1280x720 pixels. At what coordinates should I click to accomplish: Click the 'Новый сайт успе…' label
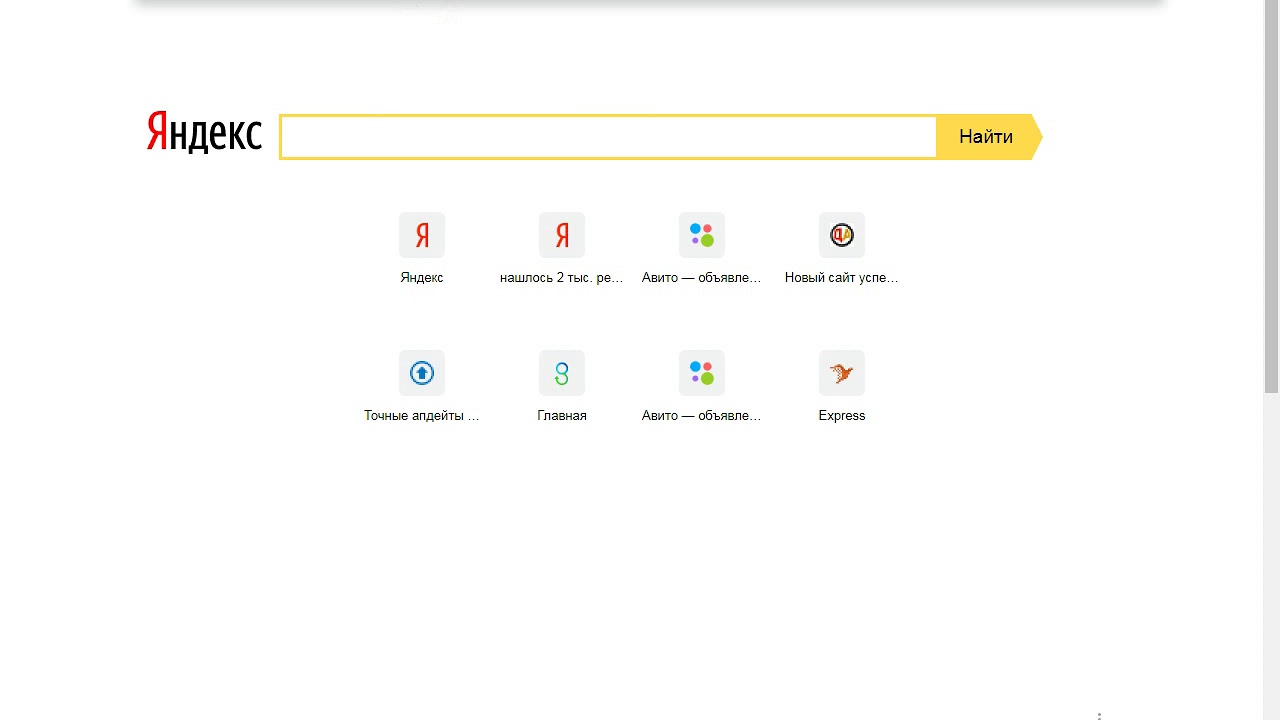click(x=842, y=278)
